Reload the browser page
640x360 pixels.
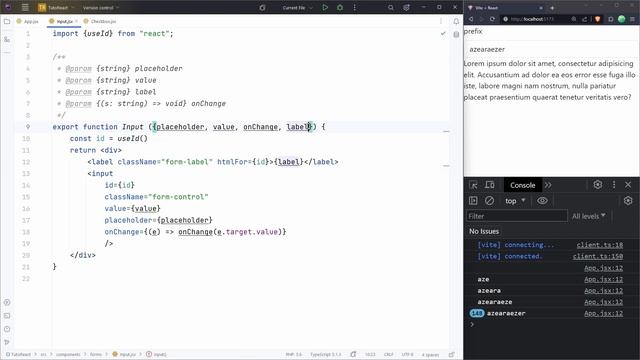coord(492,19)
